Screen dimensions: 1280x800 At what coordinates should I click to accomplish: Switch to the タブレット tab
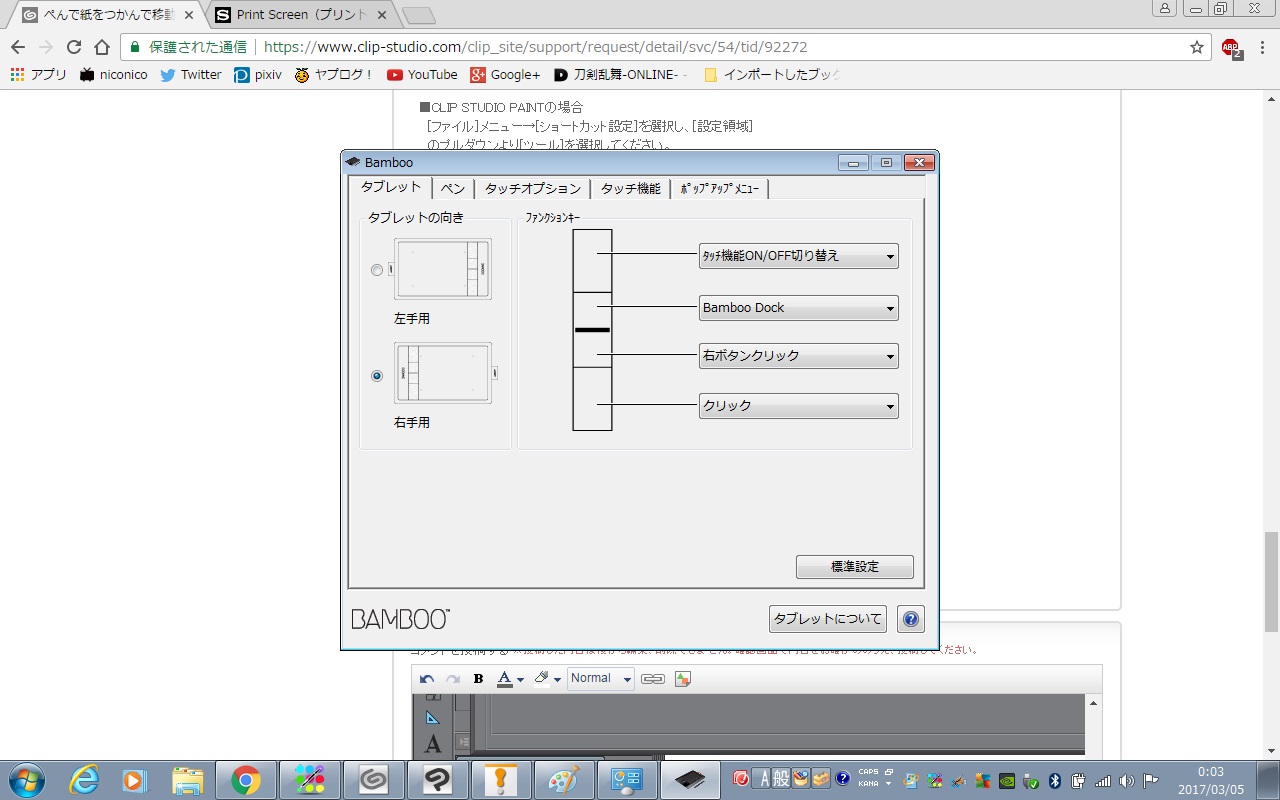point(391,187)
